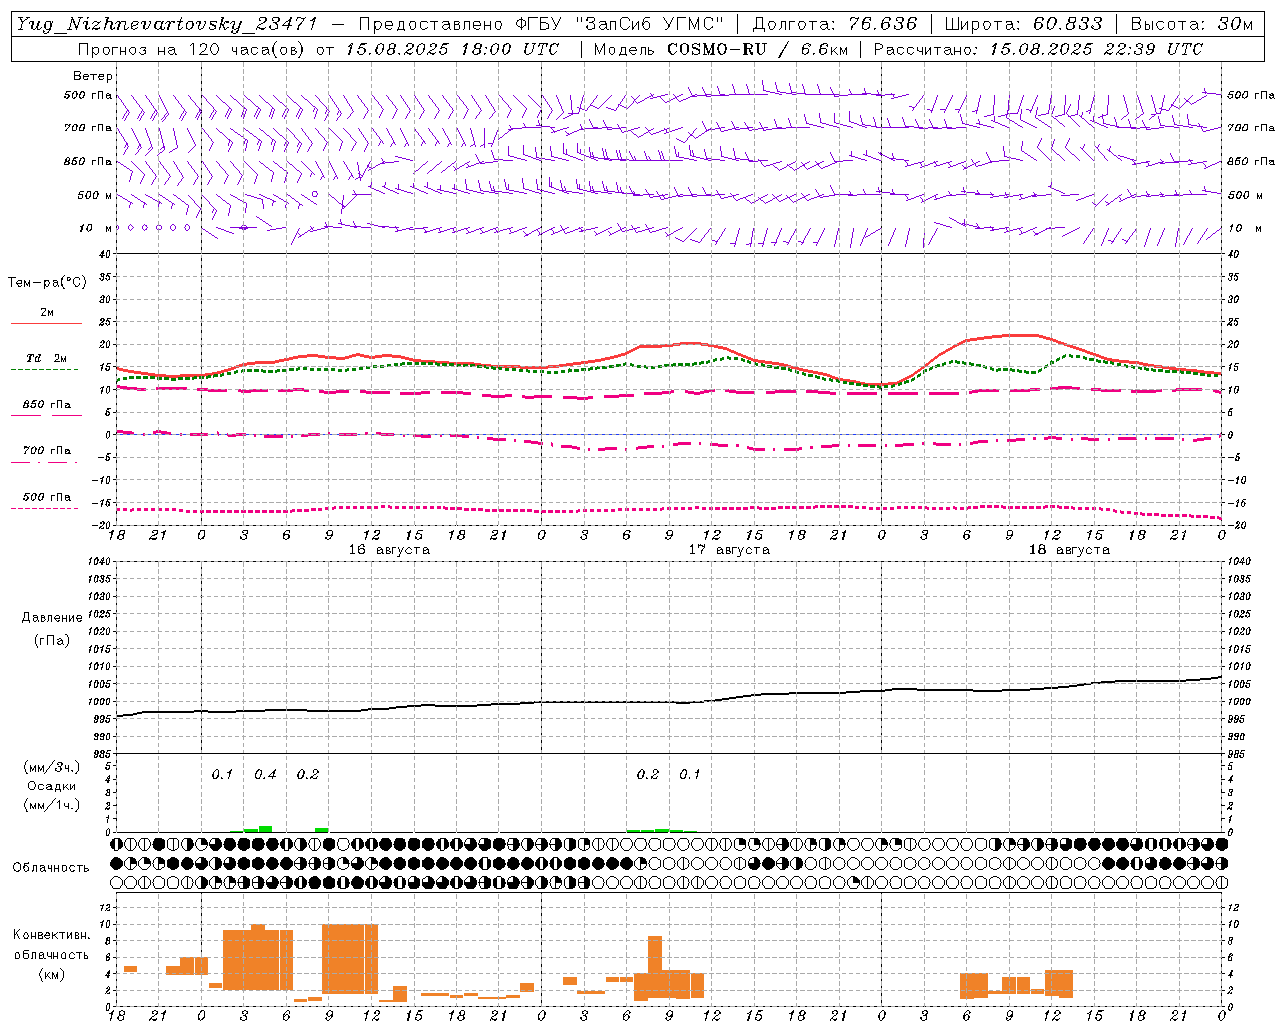
Task: Click the (мм/1ч.) precipitation unit label
Action: tap(52, 805)
